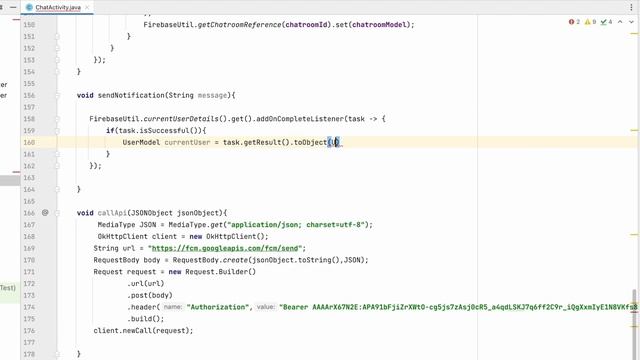Collapse the callApi method at line 166
Viewport: 640px width, 360px height.
pyautogui.click(x=57, y=213)
